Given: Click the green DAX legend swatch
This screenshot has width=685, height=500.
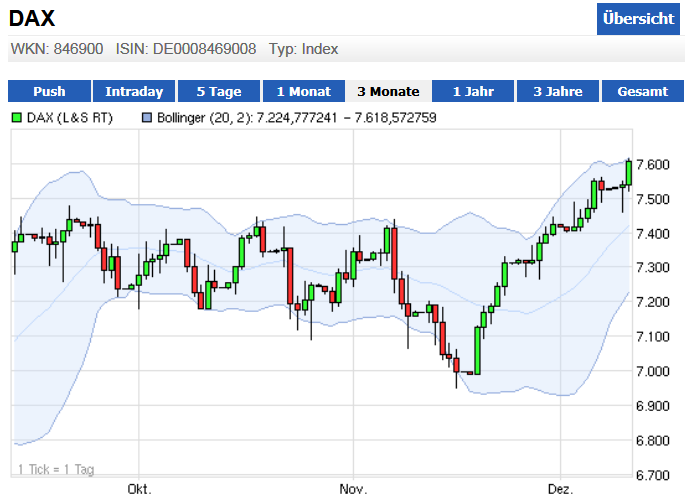Looking at the screenshot, I should coord(17,117).
